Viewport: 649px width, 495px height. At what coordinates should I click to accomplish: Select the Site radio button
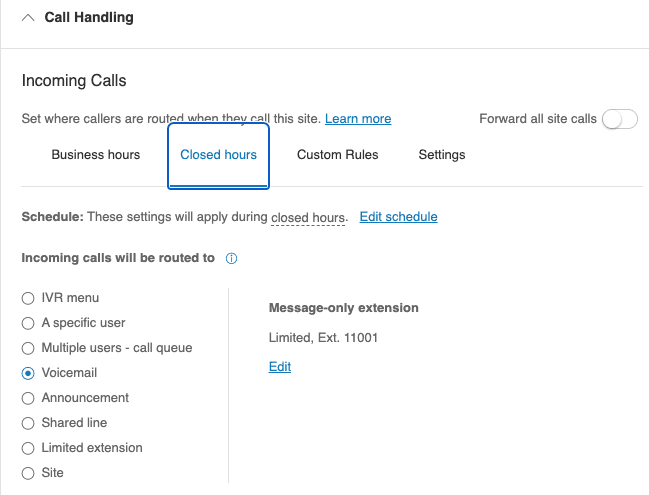pyautogui.click(x=28, y=473)
